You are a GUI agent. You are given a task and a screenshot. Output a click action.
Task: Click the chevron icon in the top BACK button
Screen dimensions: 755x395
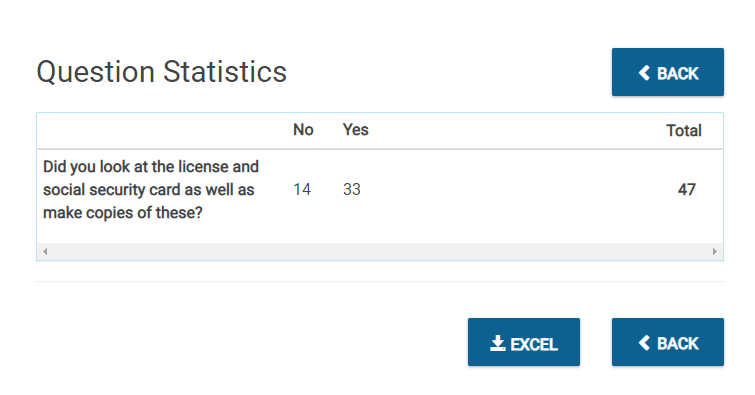point(644,73)
